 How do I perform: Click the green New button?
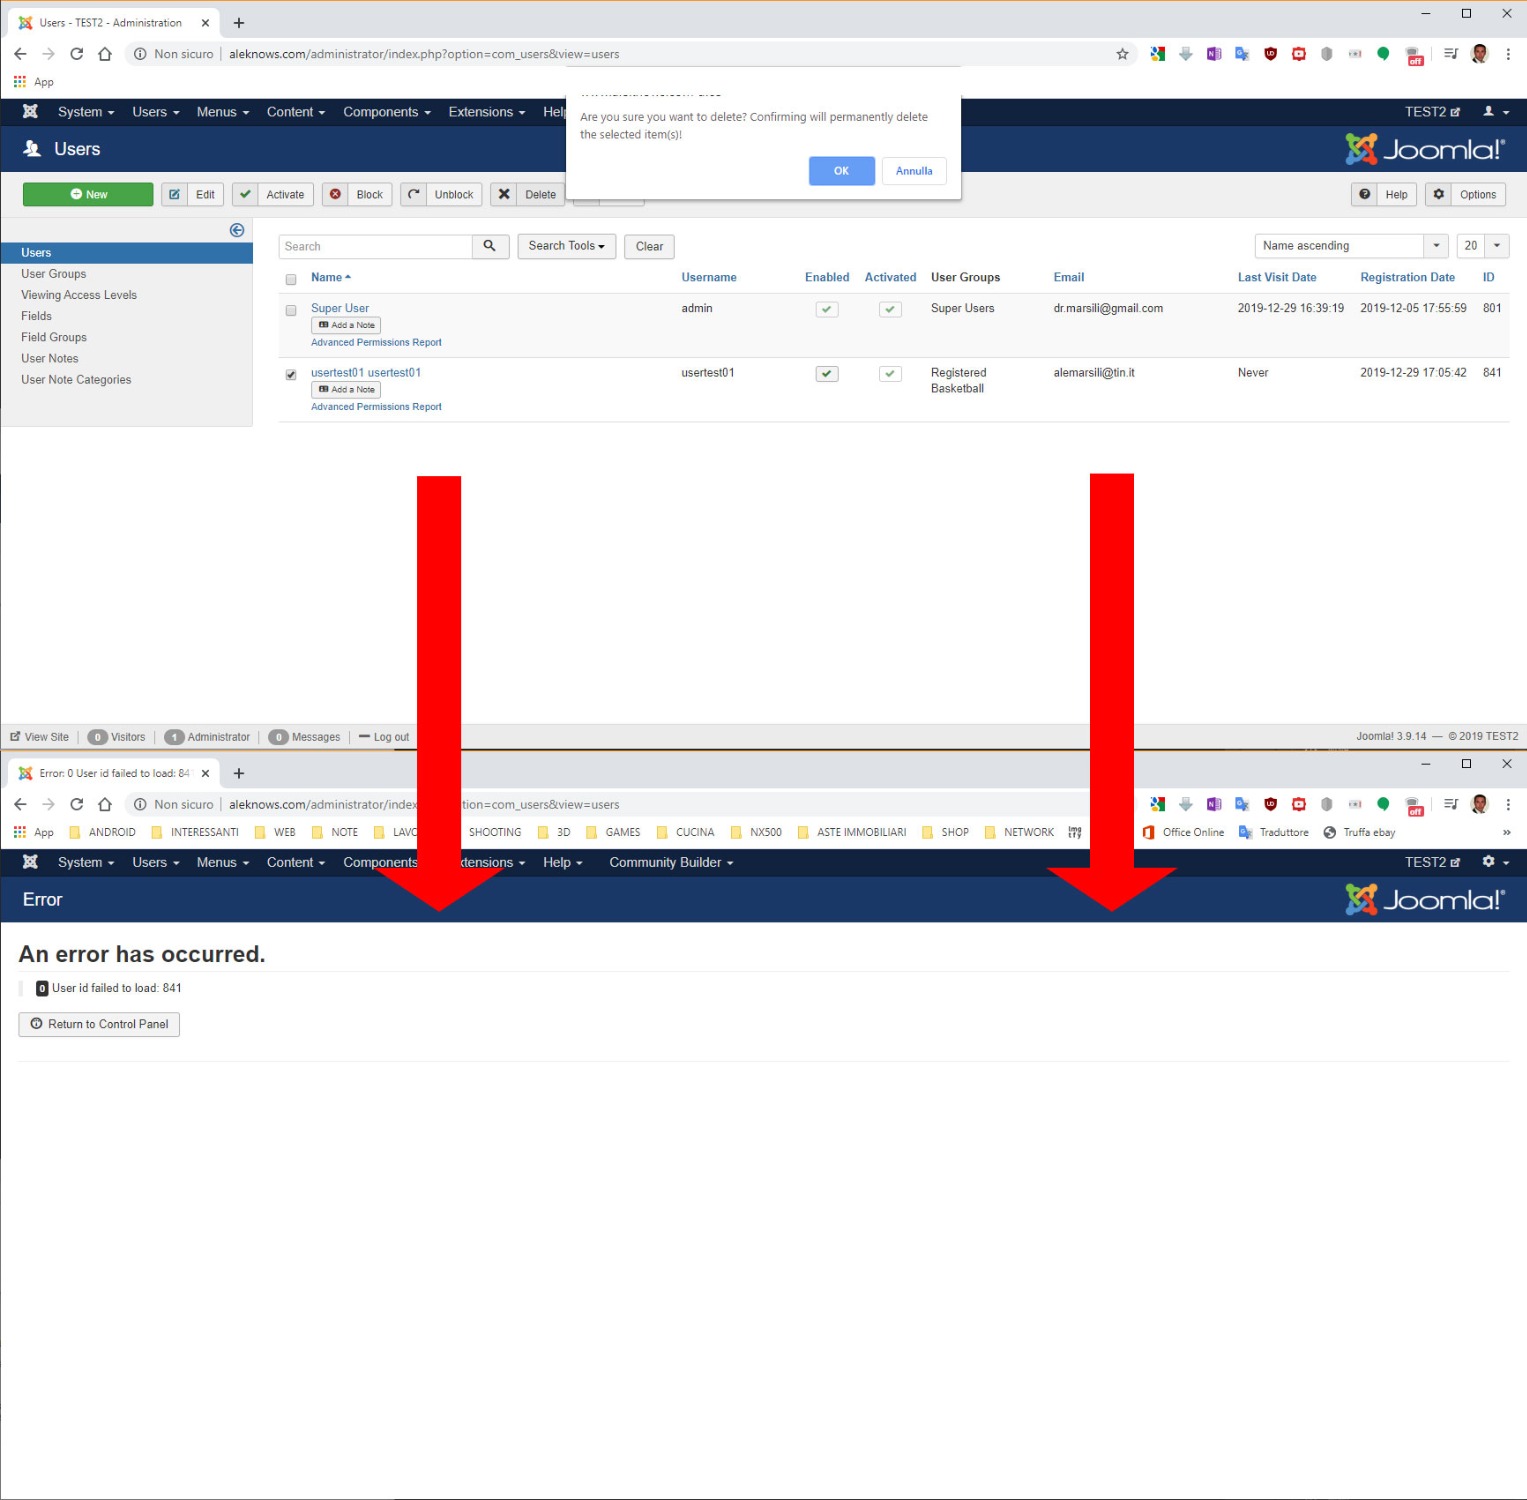point(88,194)
